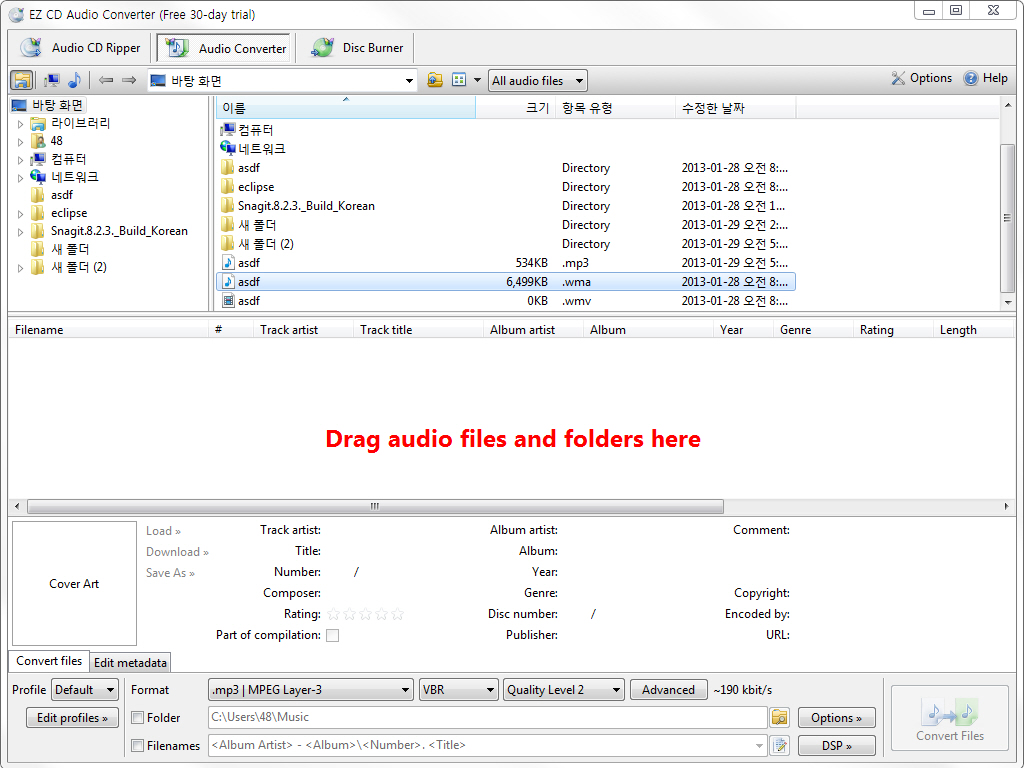
Task: Select the asdf .mp3 file
Action: pyautogui.click(x=505, y=263)
